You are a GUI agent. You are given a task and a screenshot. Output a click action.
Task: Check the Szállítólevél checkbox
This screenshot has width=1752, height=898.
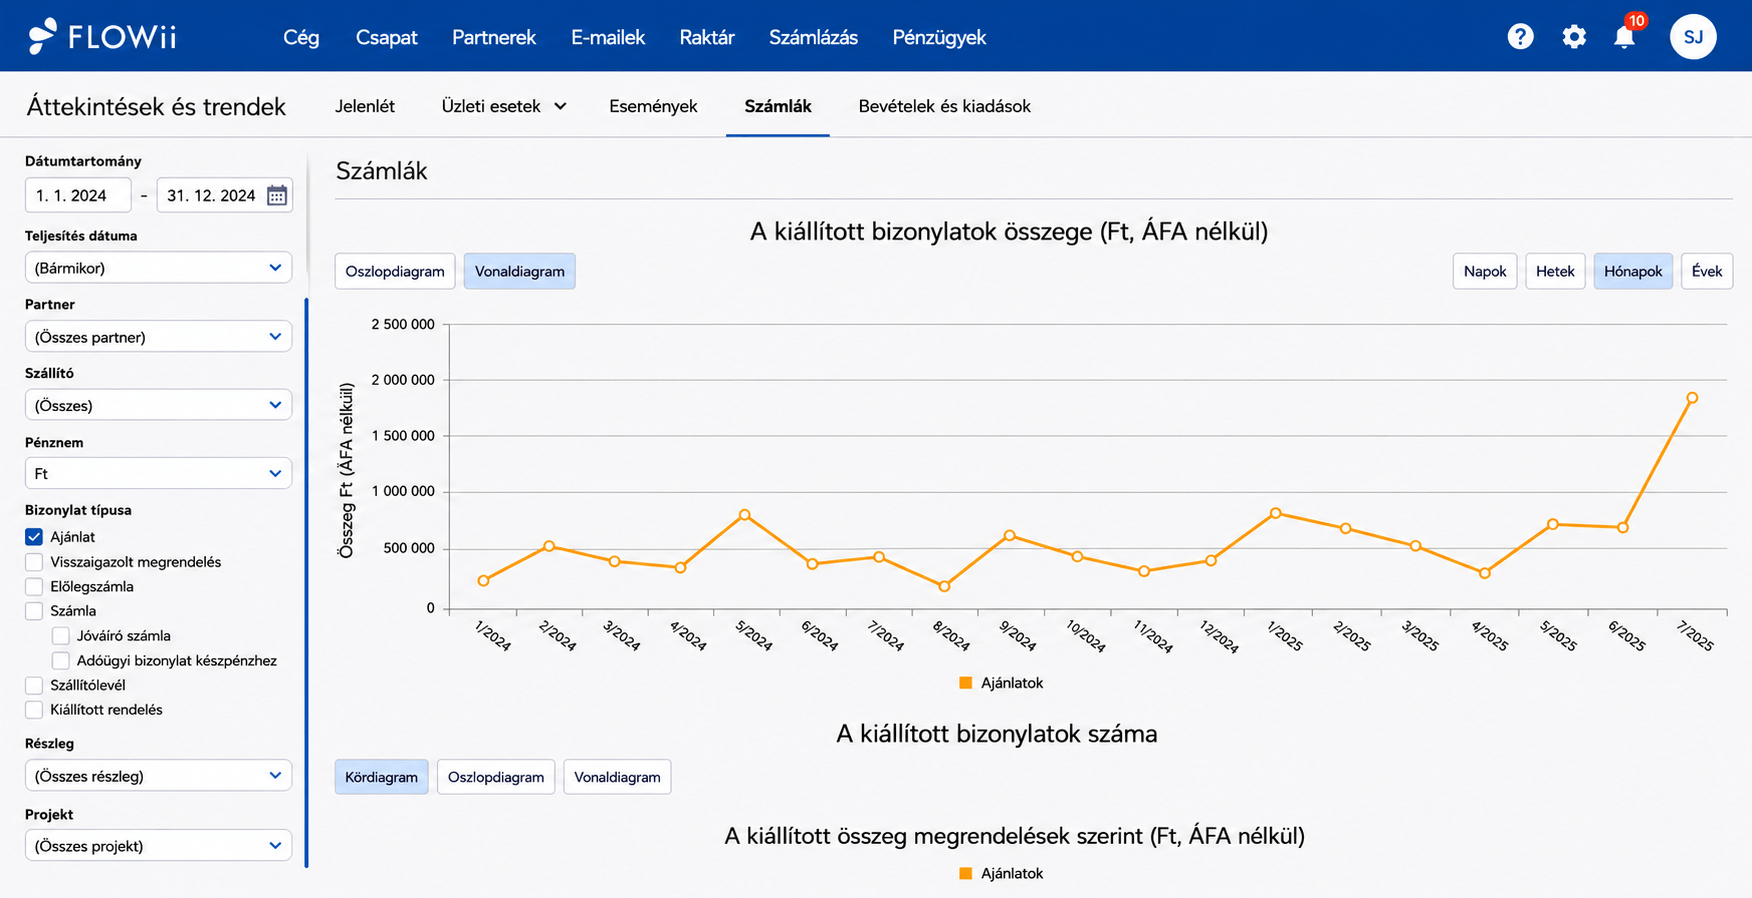click(34, 685)
